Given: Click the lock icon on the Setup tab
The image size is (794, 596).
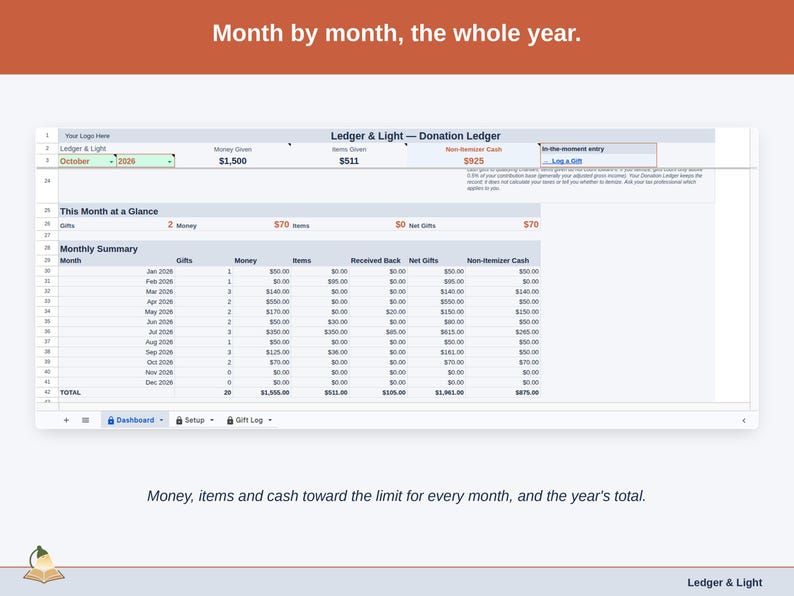Looking at the screenshot, I should 179,420.
